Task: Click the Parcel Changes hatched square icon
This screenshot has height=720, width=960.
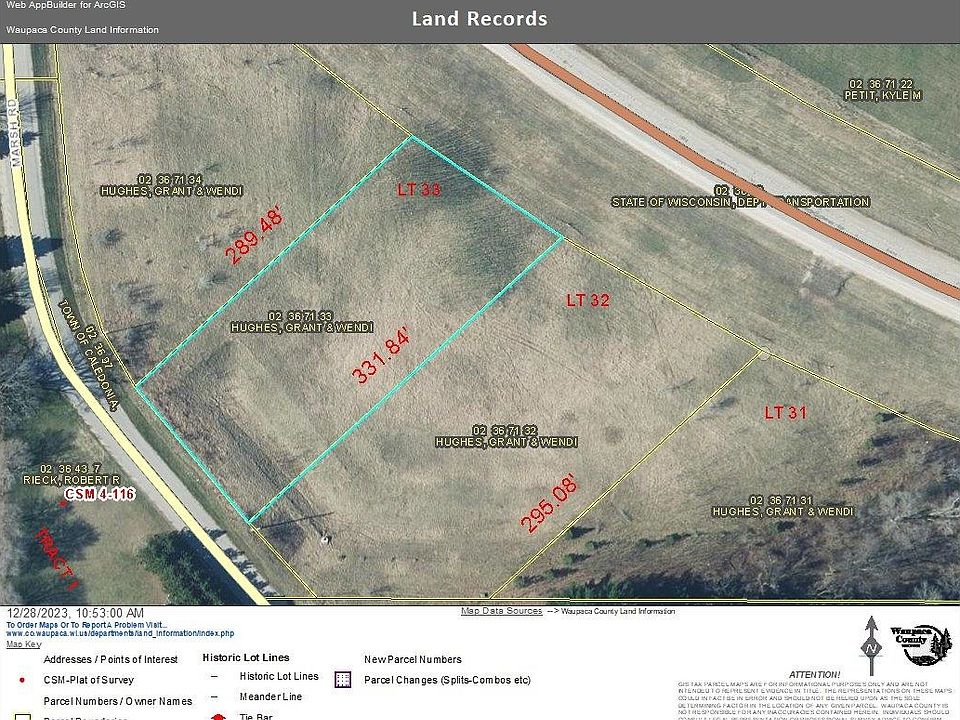Action: [343, 680]
